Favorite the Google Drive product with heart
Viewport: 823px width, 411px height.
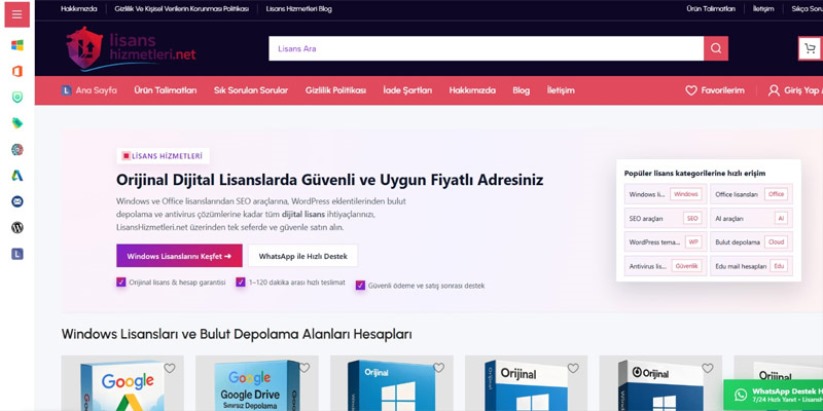(x=304, y=368)
